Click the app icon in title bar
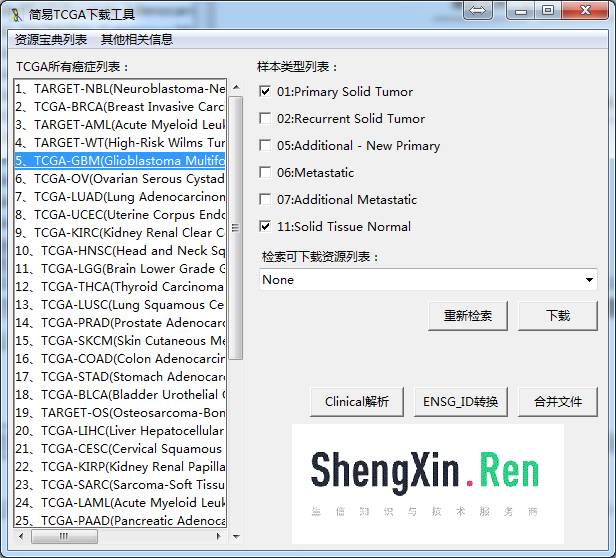 coord(16,14)
